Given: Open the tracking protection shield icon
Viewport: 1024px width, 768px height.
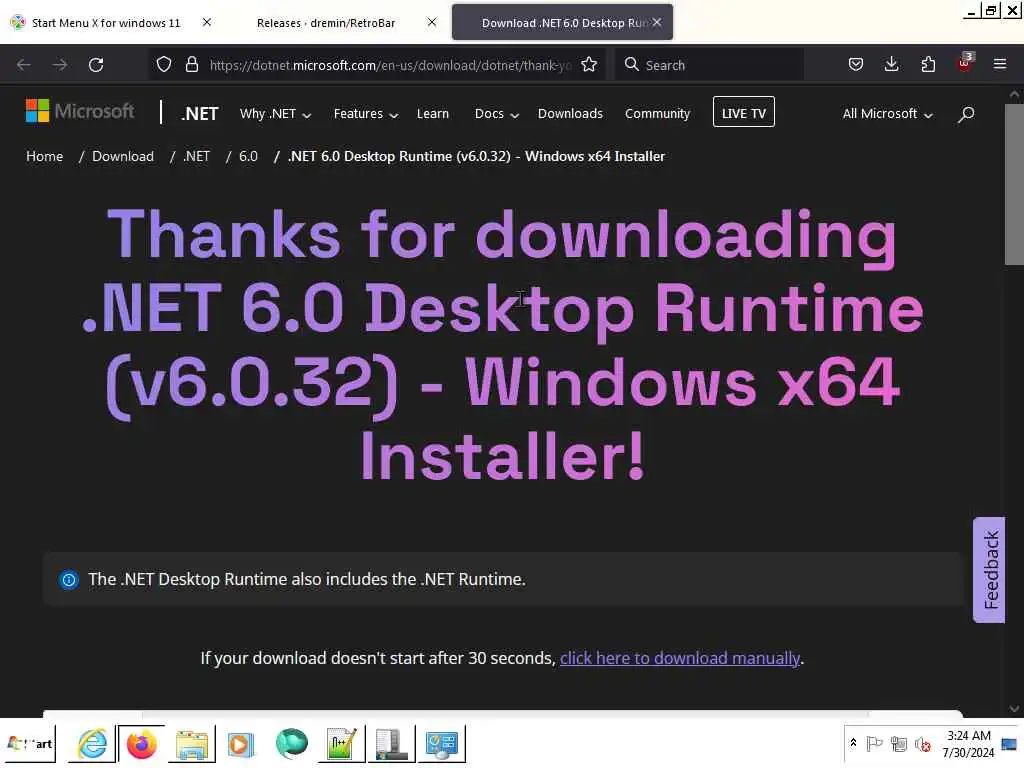Looking at the screenshot, I should (x=164, y=65).
